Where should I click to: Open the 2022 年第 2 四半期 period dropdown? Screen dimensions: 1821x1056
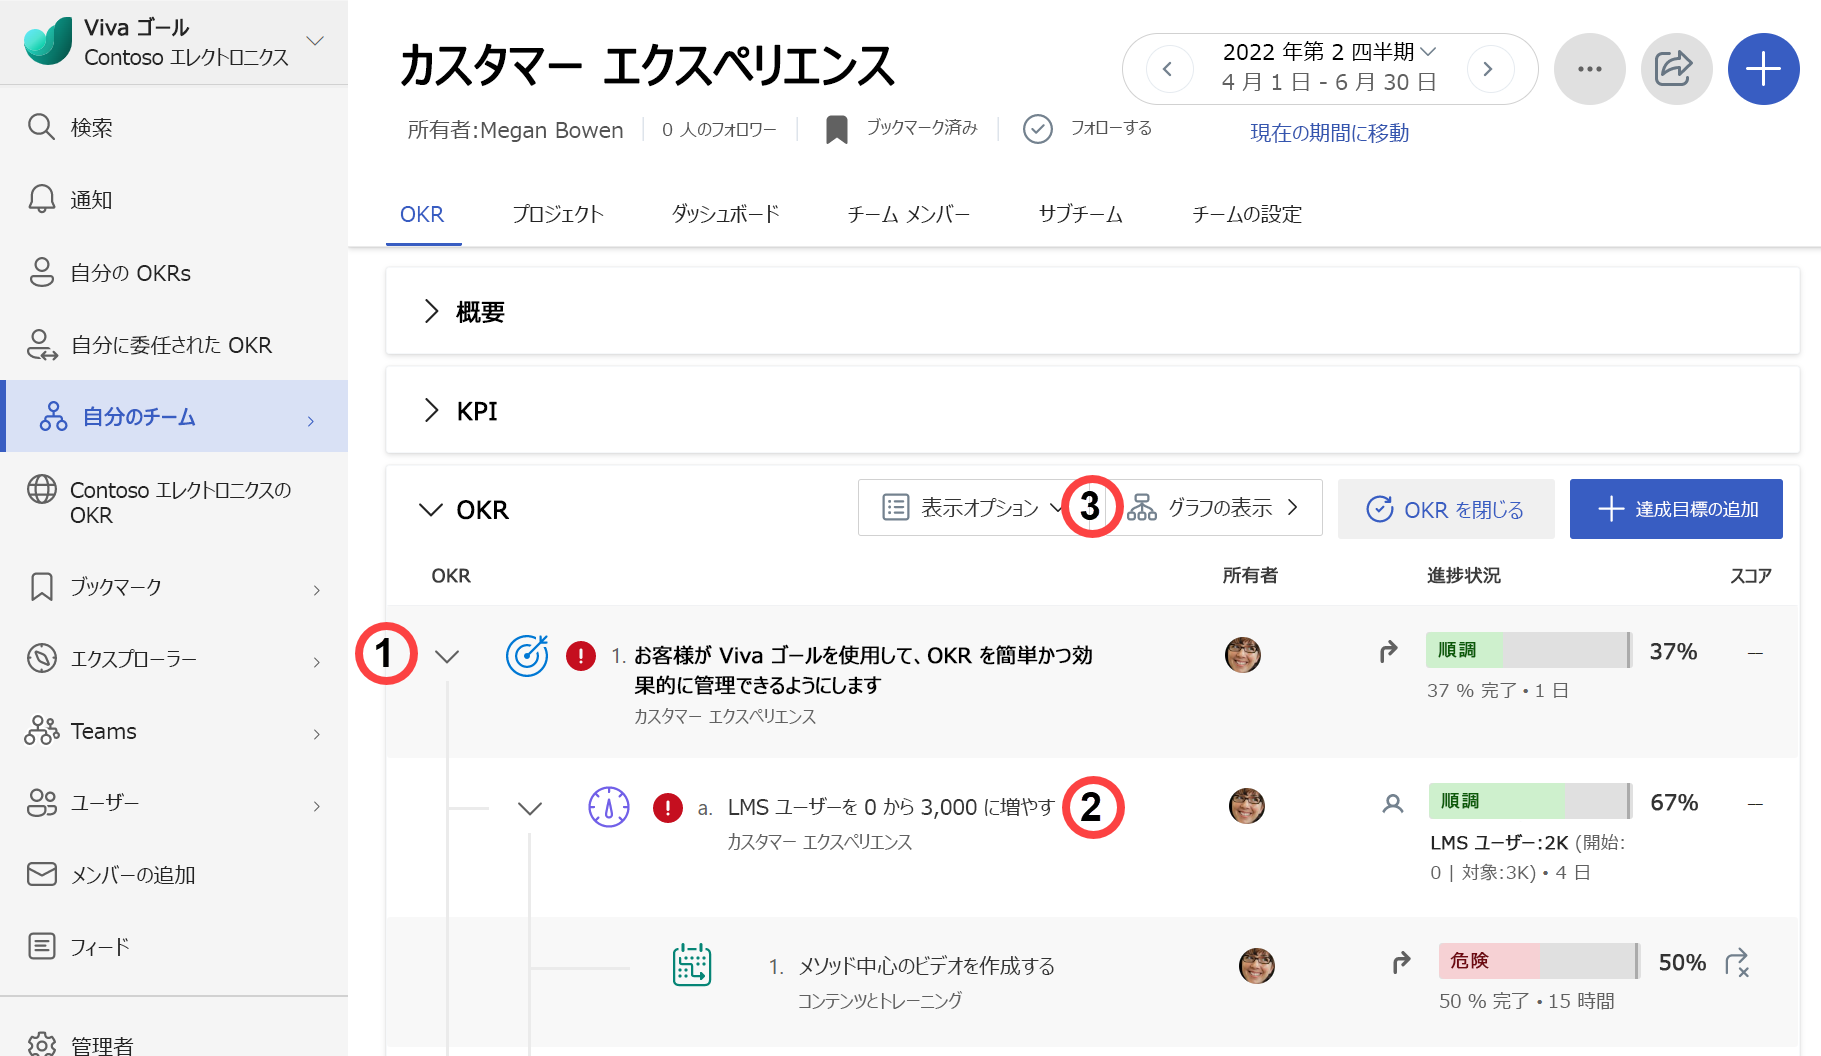coord(1329,52)
